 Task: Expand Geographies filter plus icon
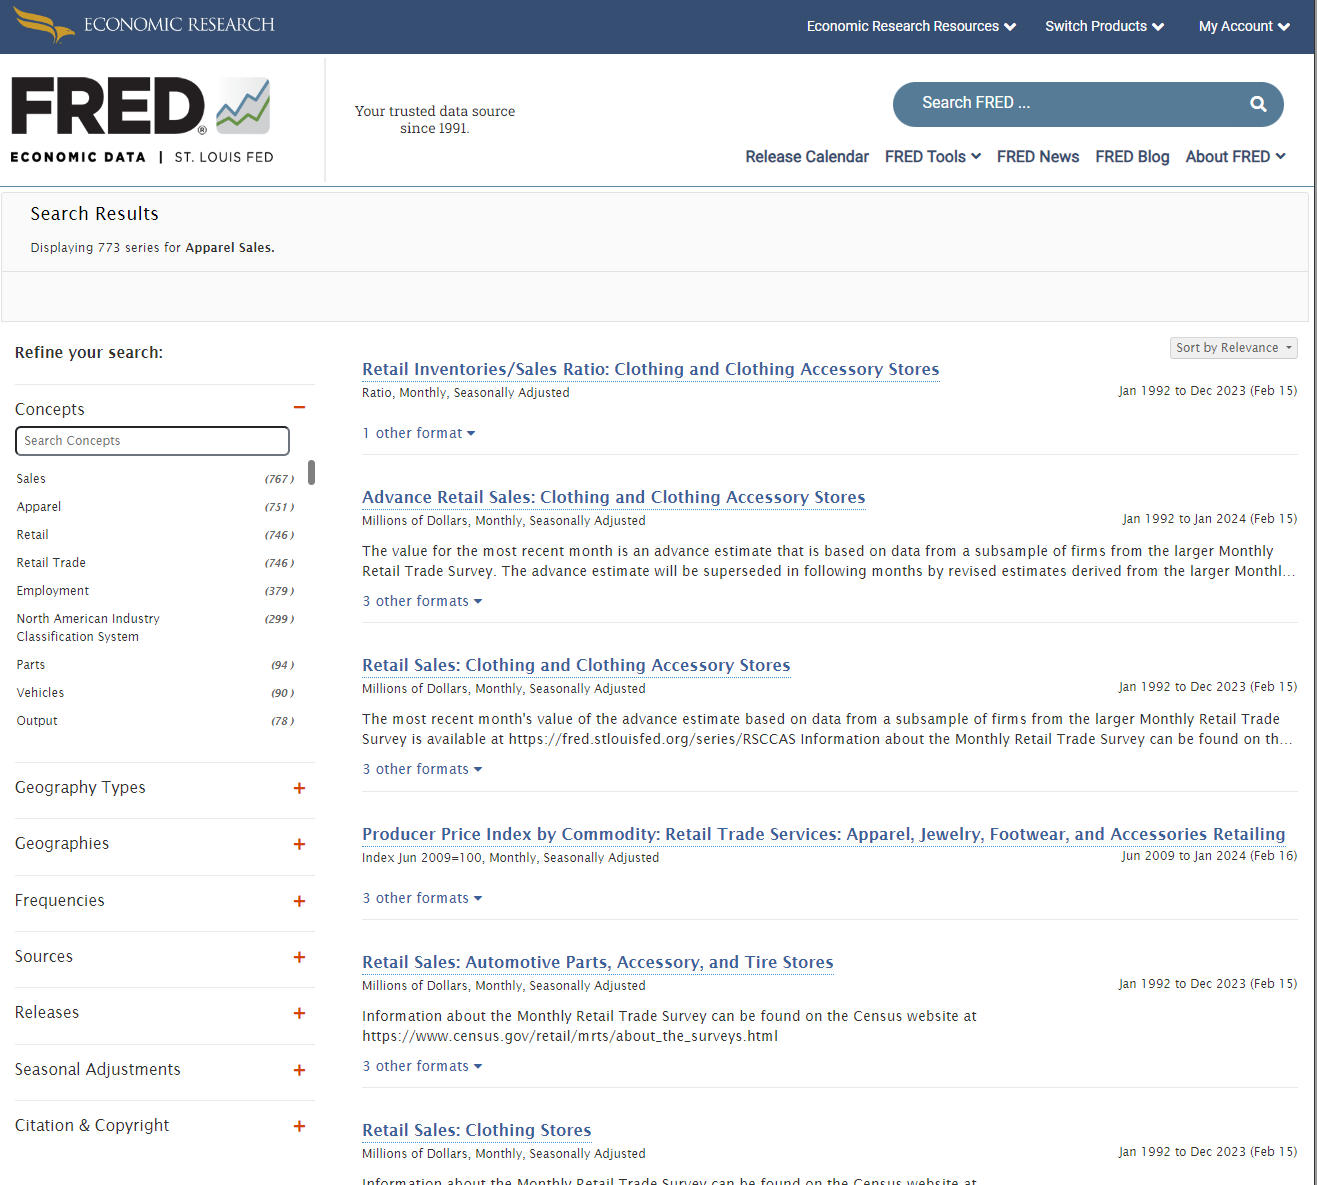(299, 844)
